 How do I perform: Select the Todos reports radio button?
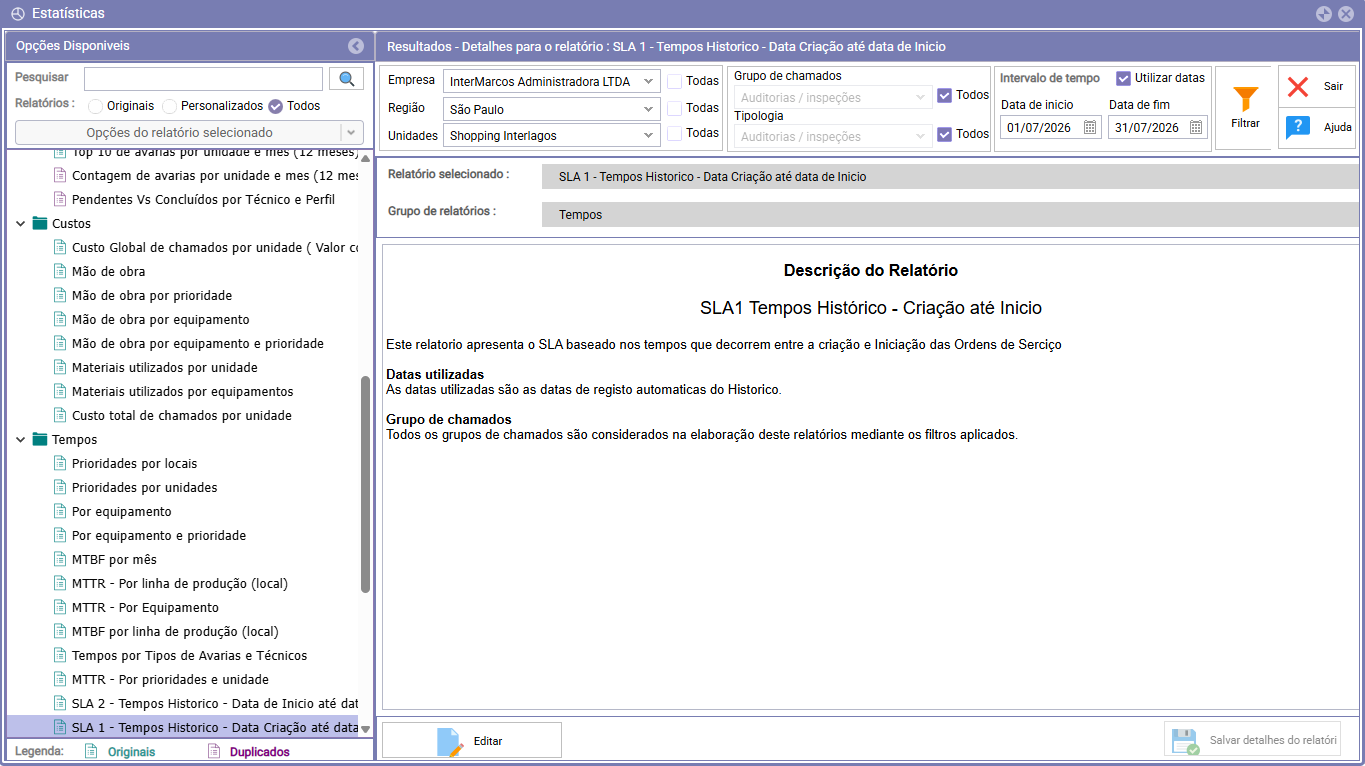[x=276, y=106]
